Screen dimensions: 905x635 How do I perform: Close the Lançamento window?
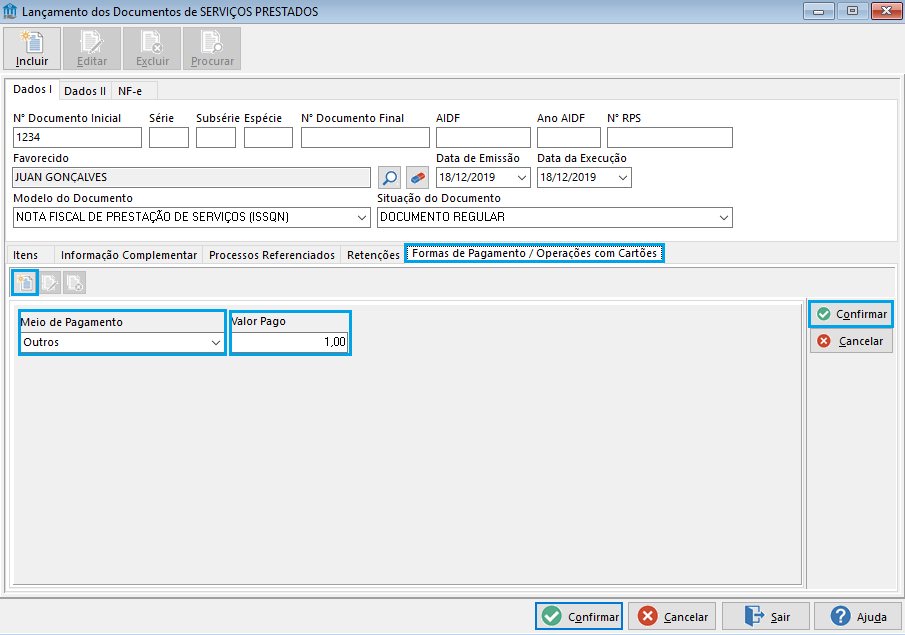pyautogui.click(x=886, y=11)
